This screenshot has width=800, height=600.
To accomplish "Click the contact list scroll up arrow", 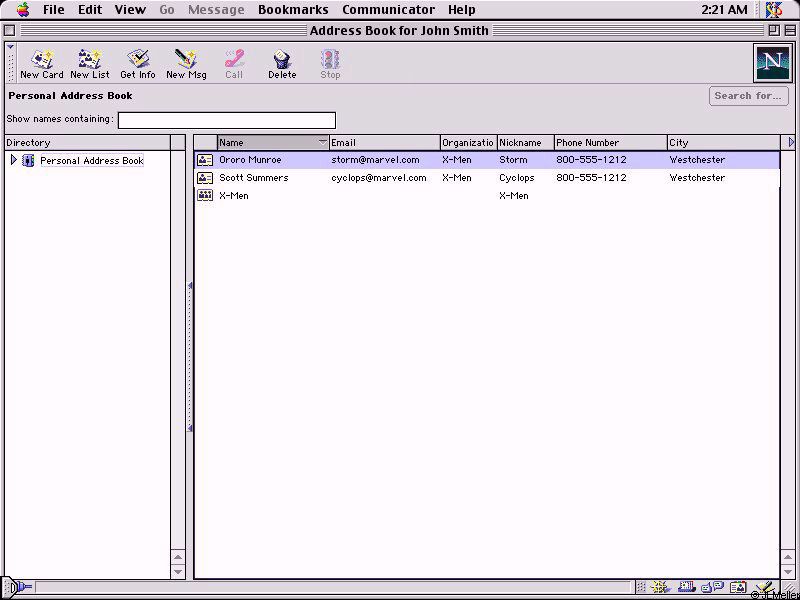I will pos(788,558).
